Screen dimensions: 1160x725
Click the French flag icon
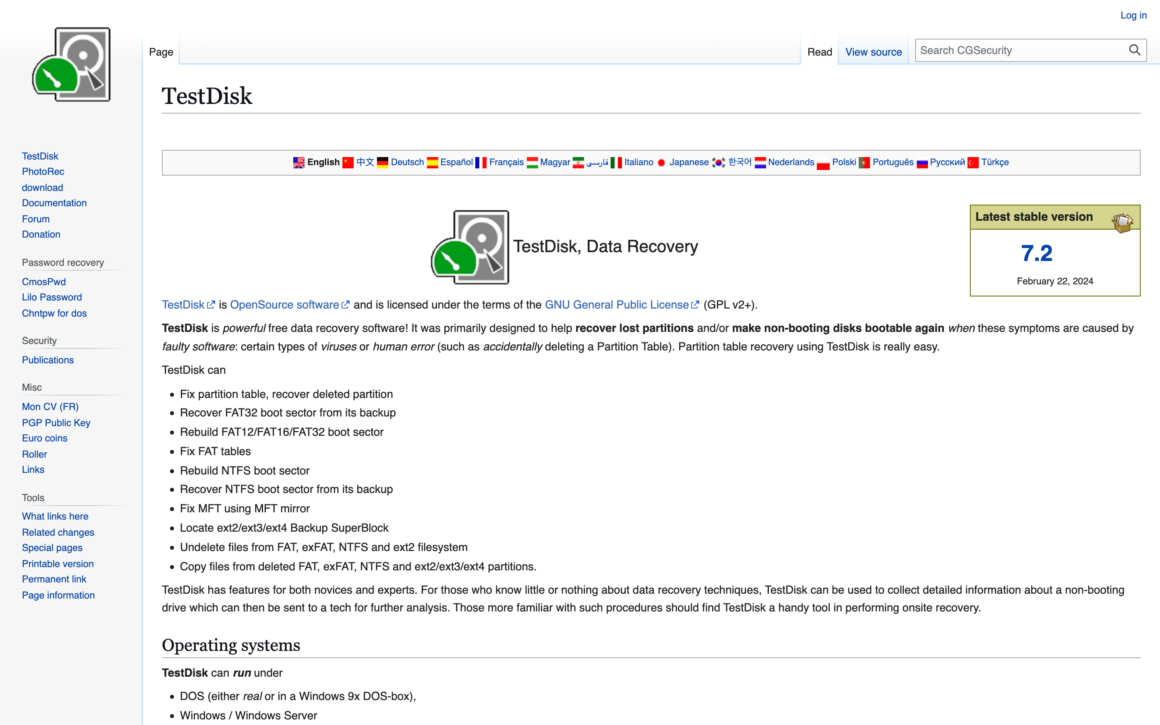481,163
